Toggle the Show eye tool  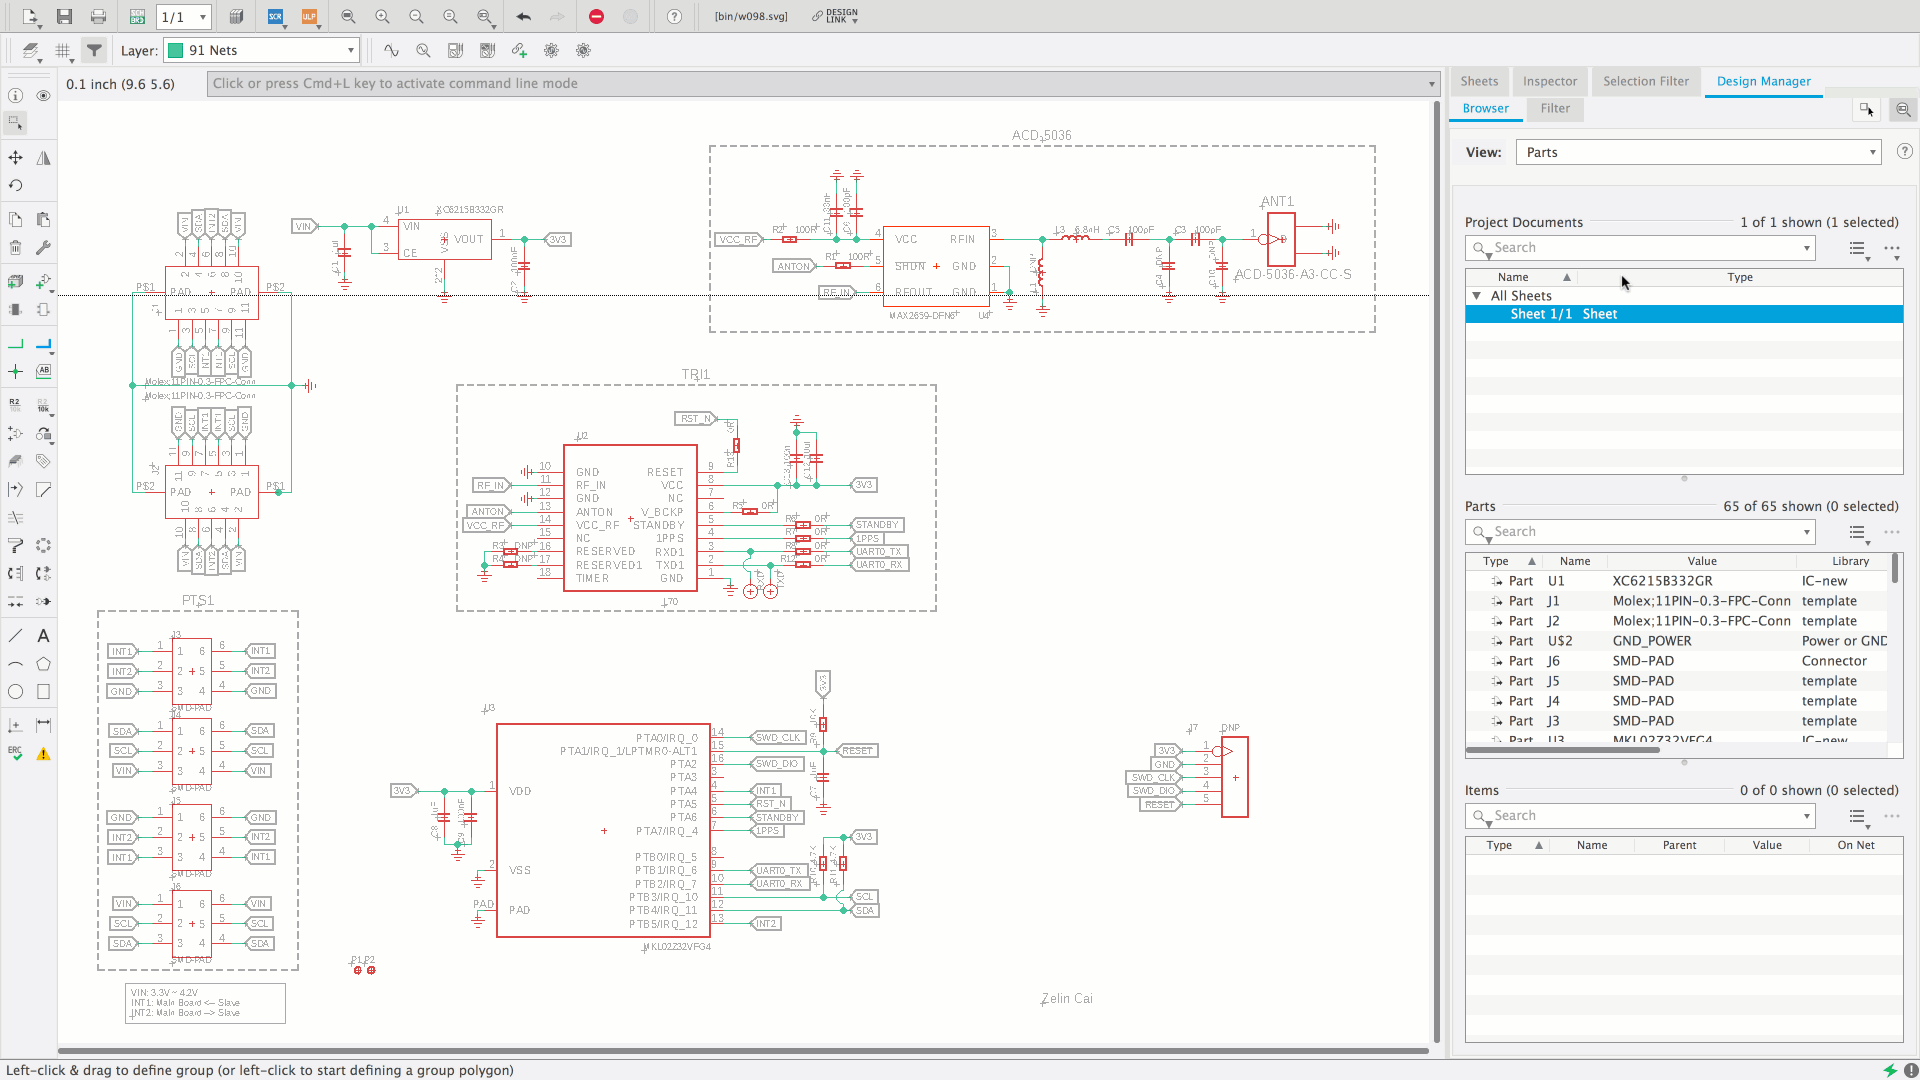pyautogui.click(x=43, y=96)
